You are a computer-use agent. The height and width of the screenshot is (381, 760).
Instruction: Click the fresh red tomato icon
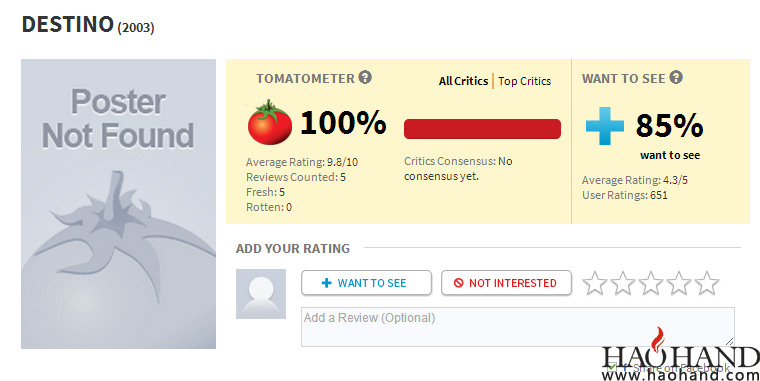(x=269, y=123)
